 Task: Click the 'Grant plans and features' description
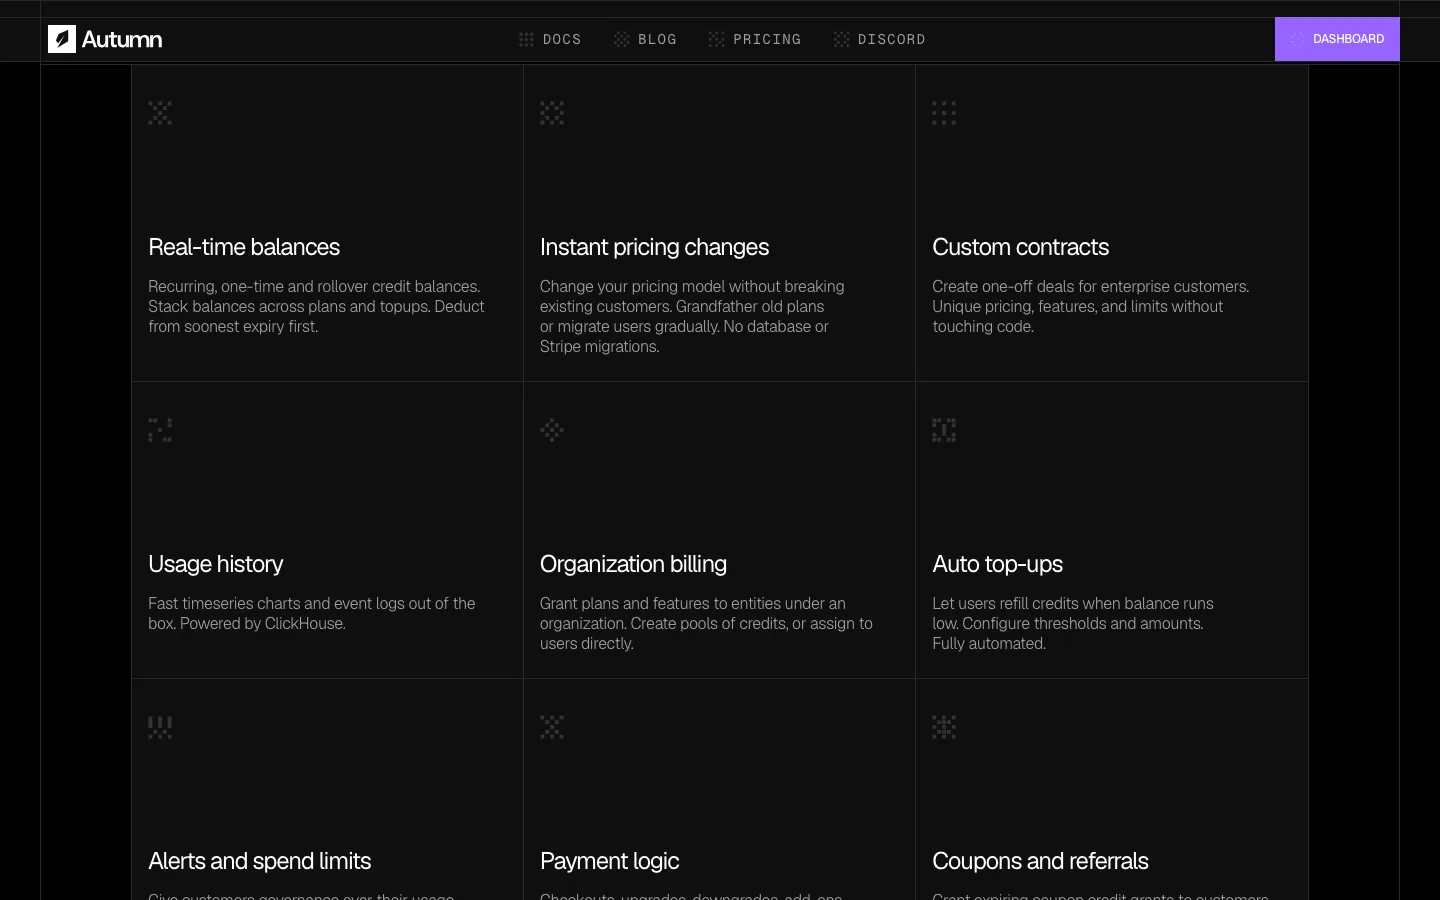point(706,623)
